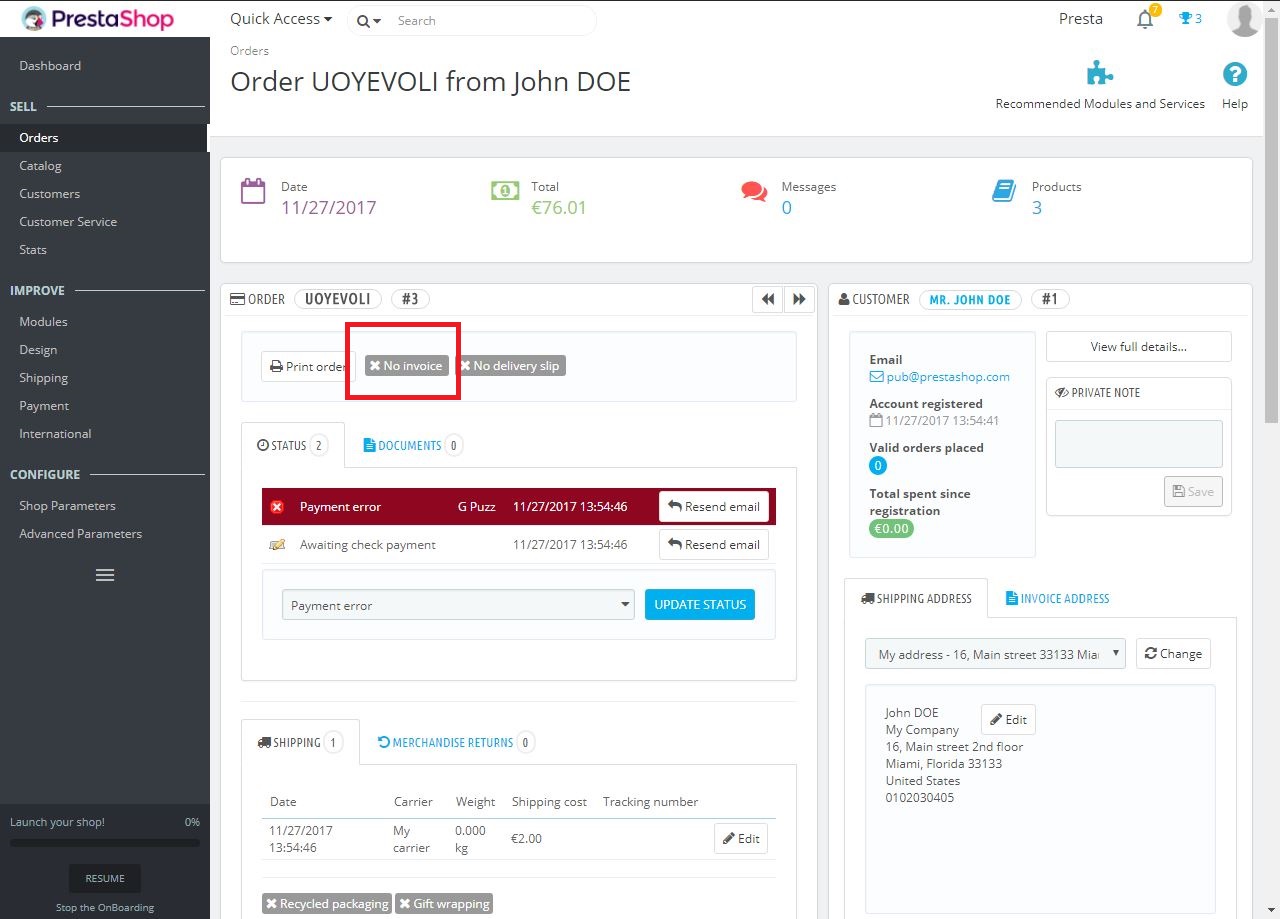Viewport: 1280px width, 919px height.
Task: Open shipping address selection dropdown
Action: [995, 654]
